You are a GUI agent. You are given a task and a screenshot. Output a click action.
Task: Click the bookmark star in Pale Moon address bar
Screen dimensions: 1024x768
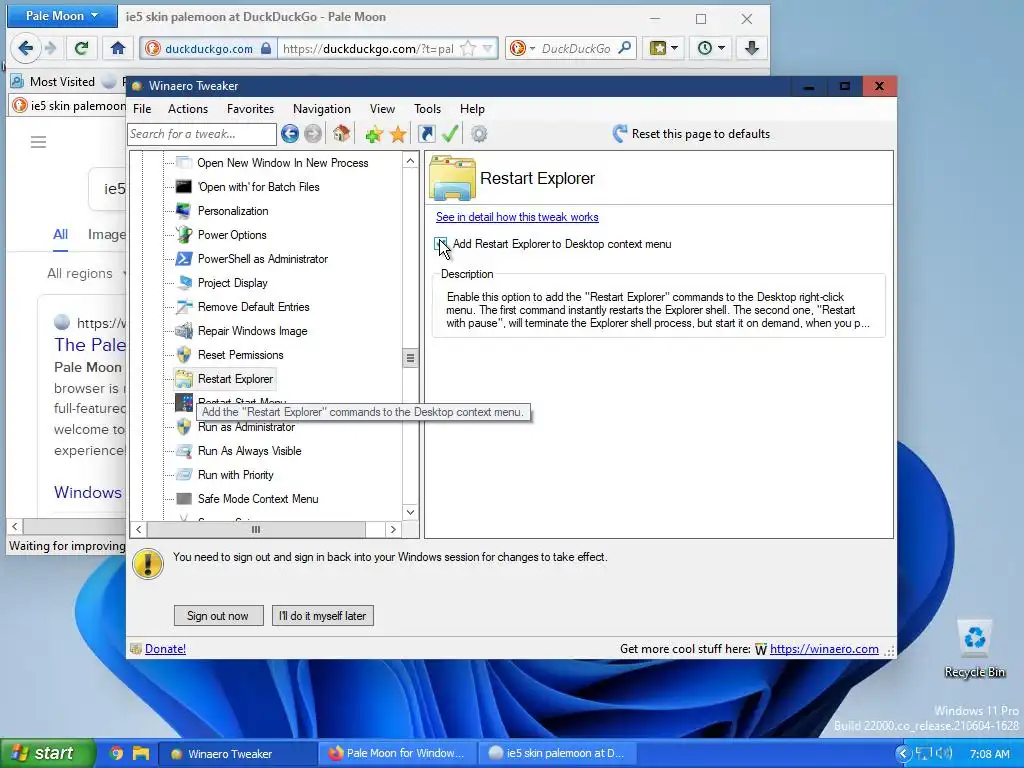tap(468, 48)
